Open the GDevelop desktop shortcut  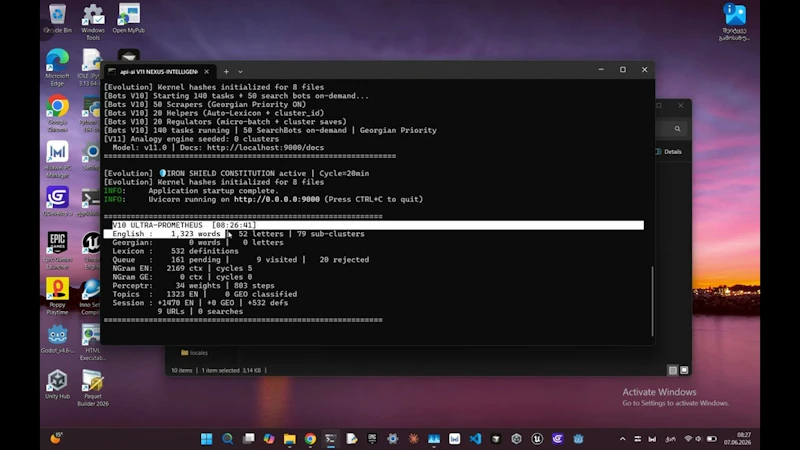coord(57,202)
